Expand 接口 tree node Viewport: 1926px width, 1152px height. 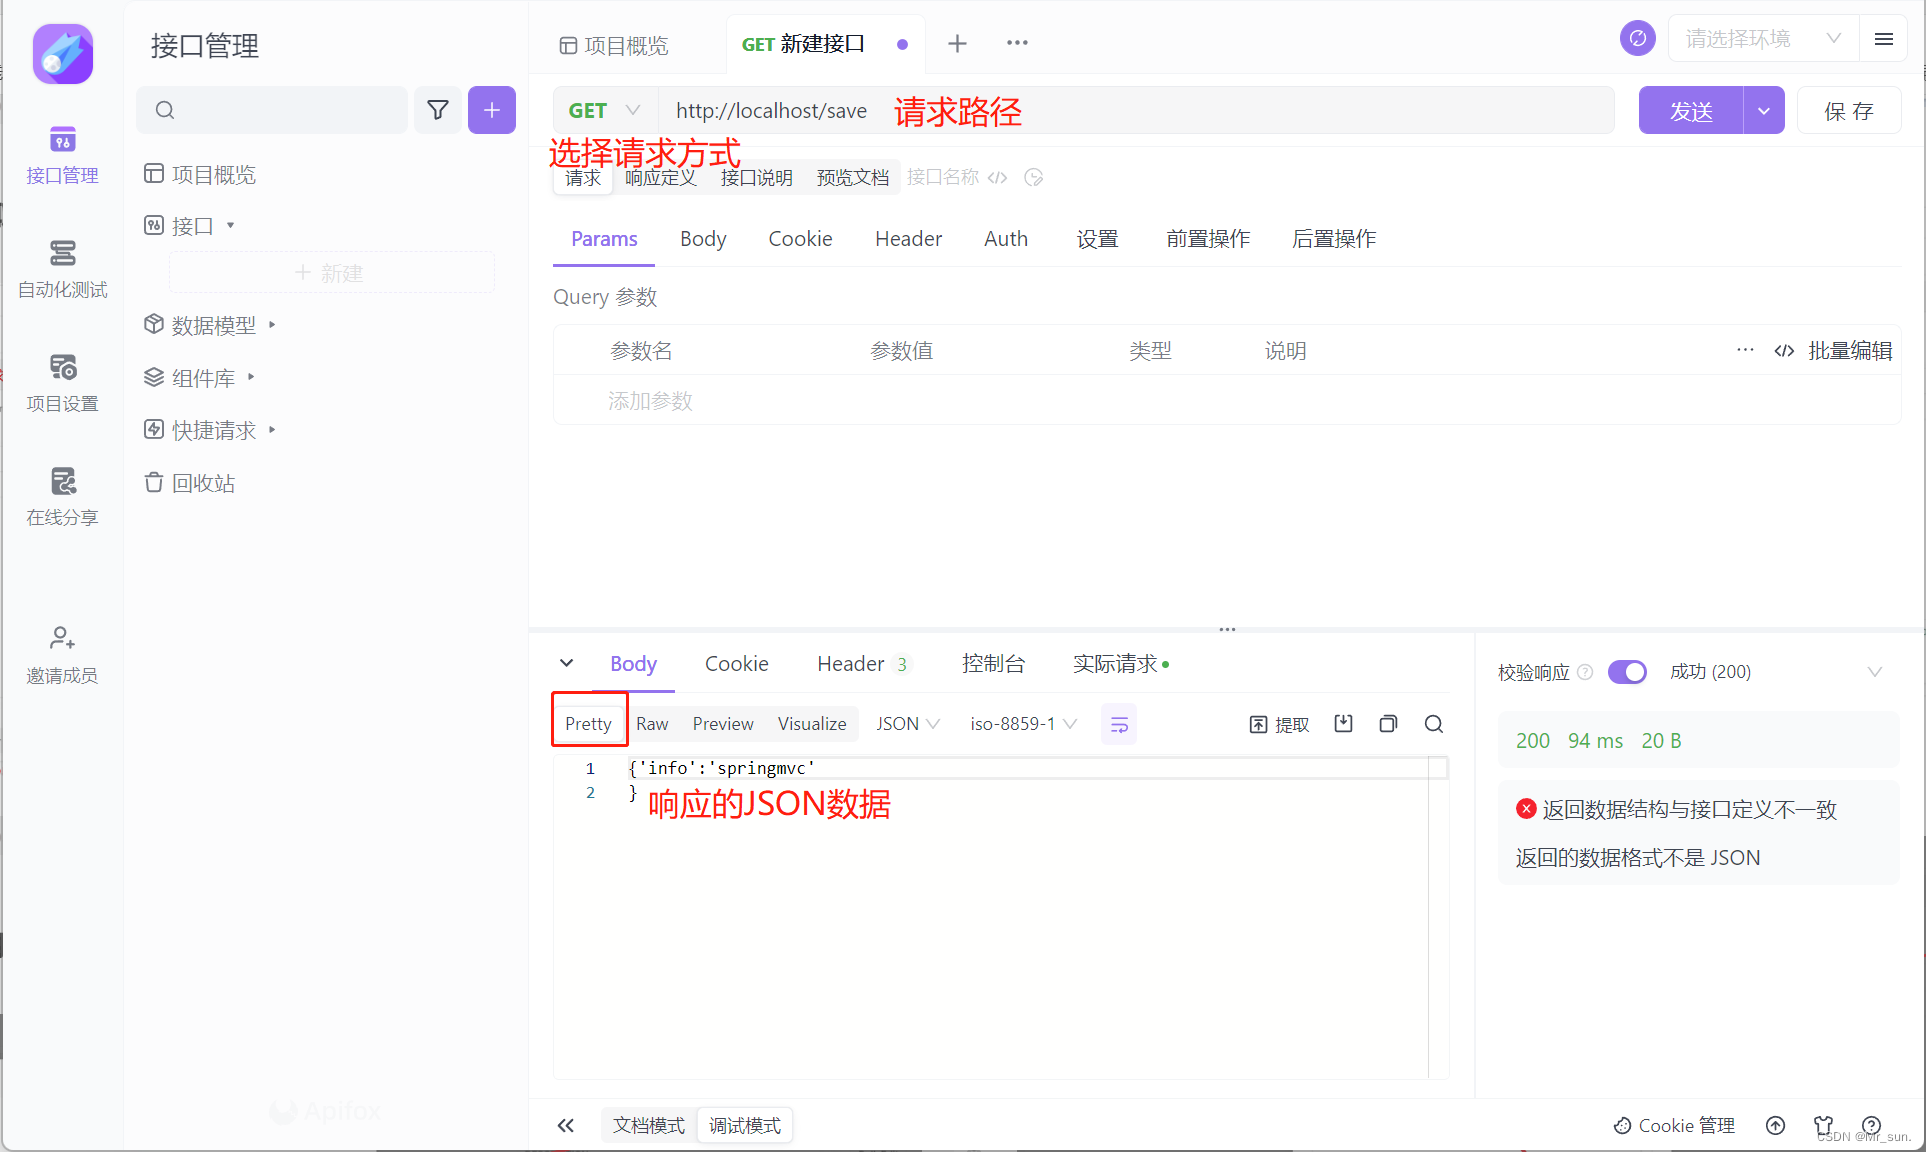231,226
